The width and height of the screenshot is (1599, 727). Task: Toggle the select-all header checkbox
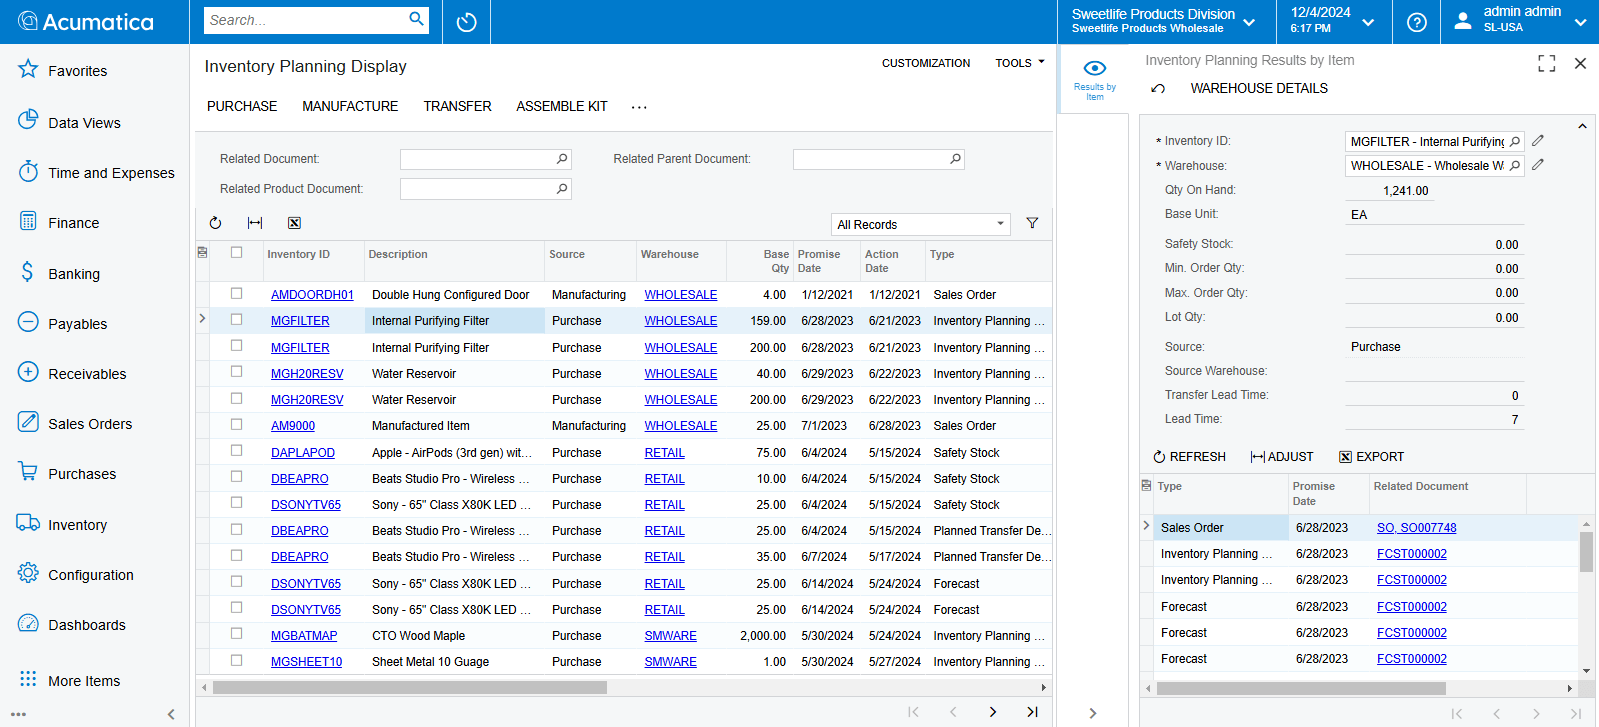pos(237,253)
